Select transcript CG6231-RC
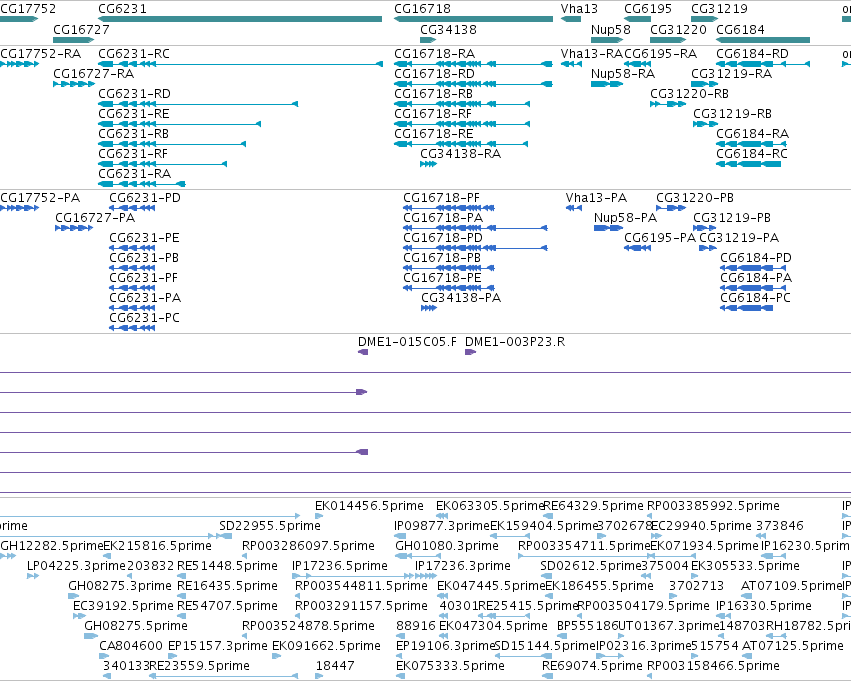The image size is (851, 681). (x=134, y=54)
